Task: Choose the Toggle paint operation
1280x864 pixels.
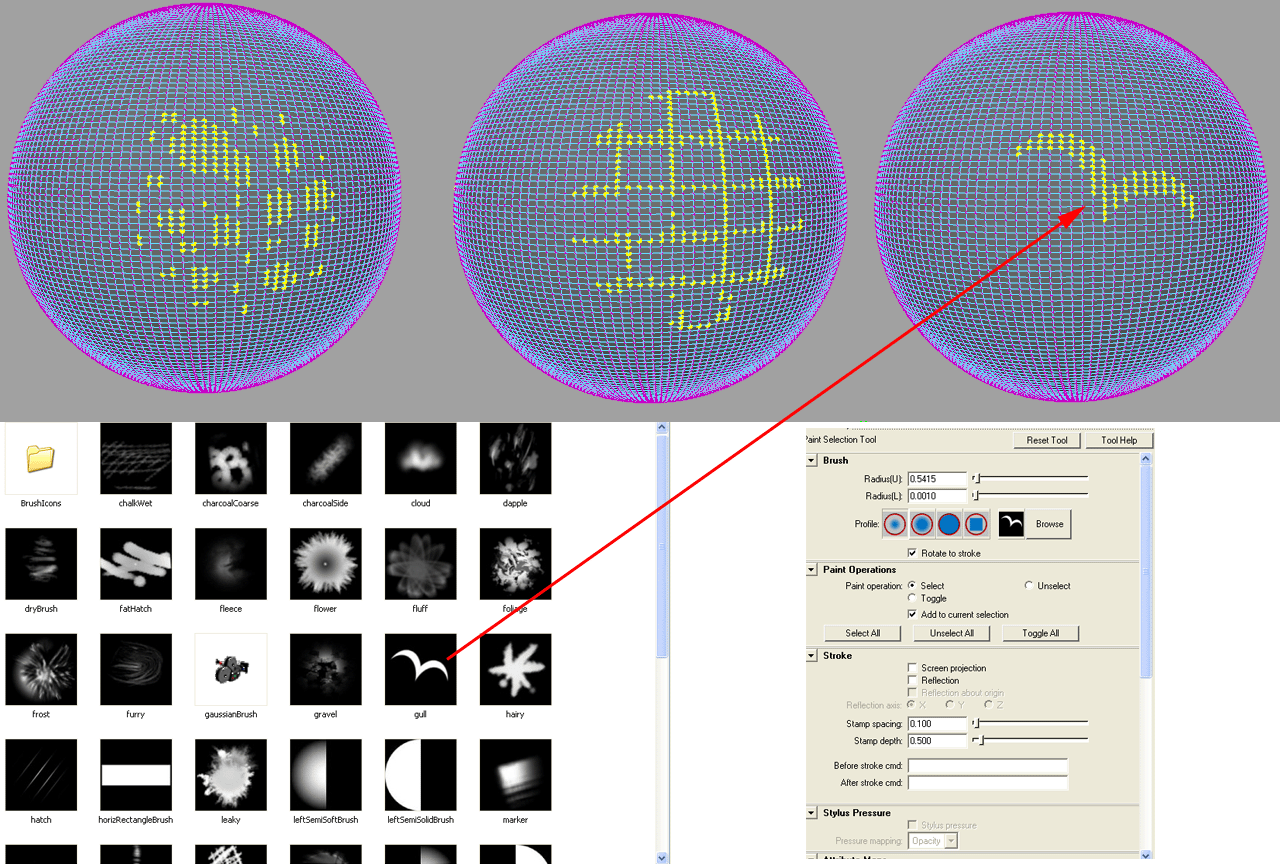Action: 912,598
